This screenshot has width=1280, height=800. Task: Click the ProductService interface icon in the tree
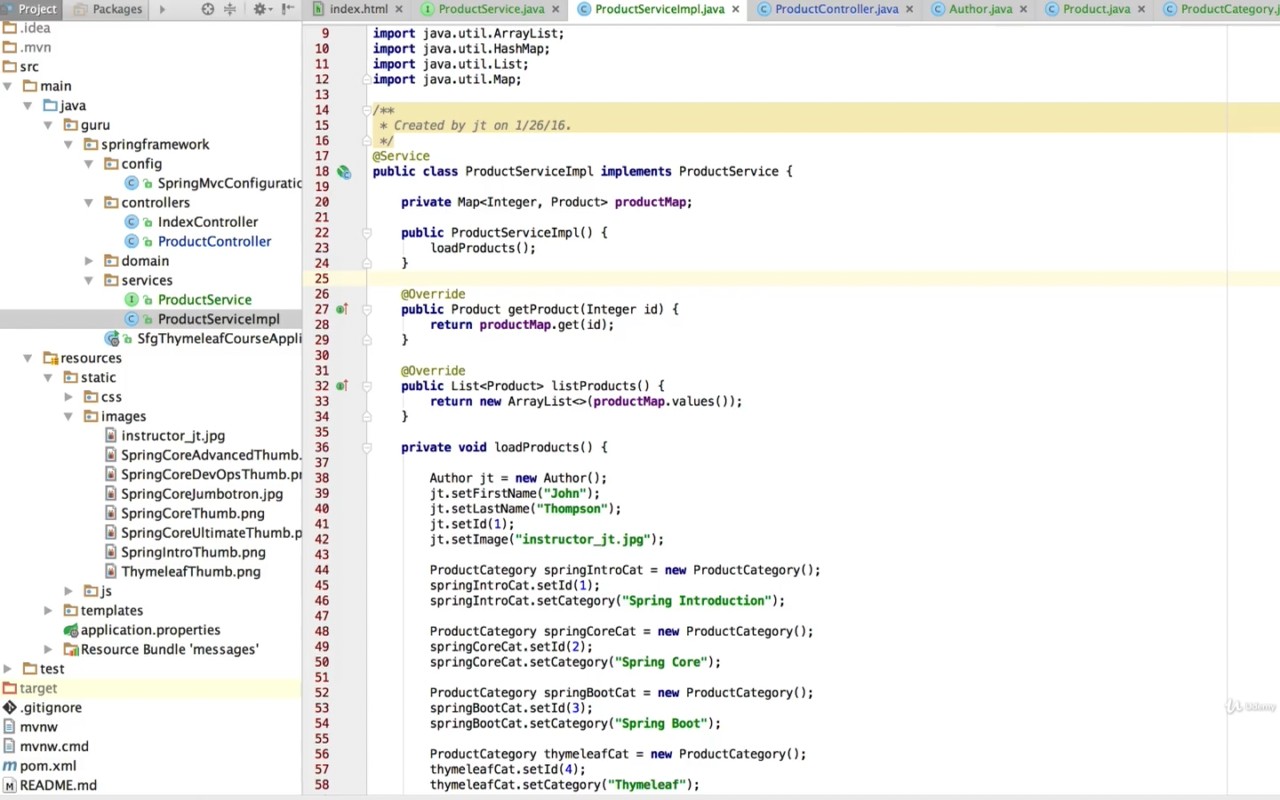click(131, 300)
